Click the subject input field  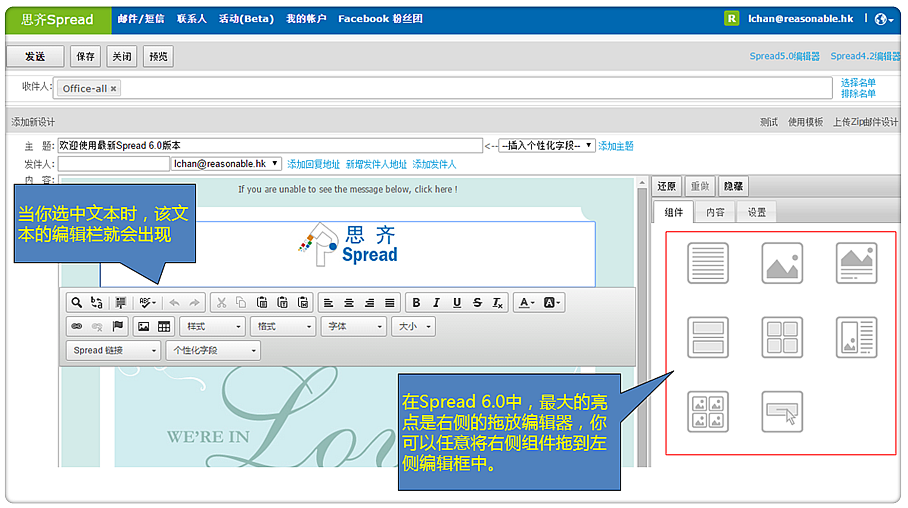point(270,145)
